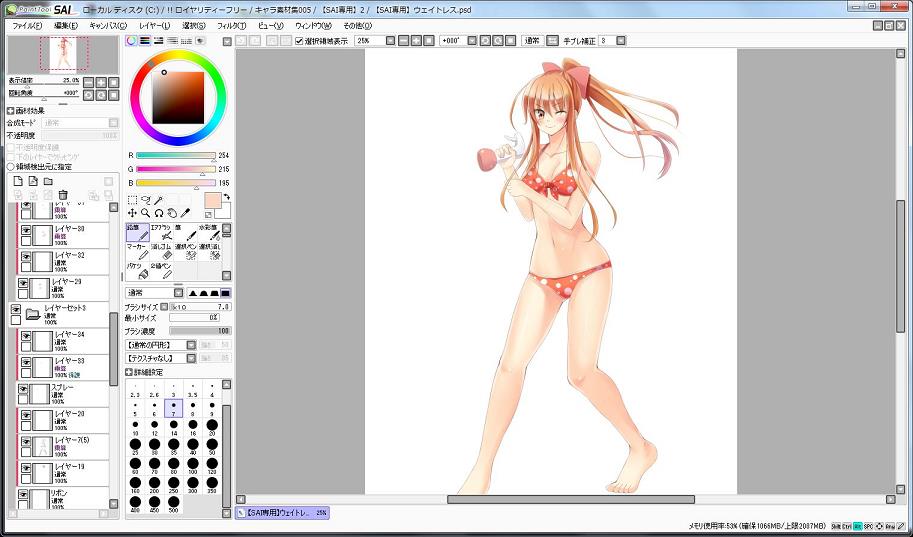
Task: Open the フィルタ(T) menu
Action: coord(231,25)
